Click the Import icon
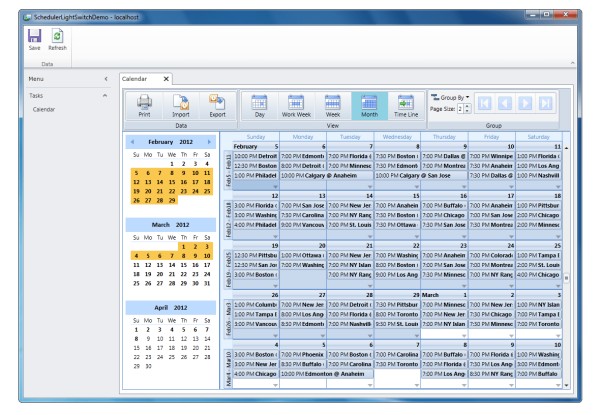This screenshot has width=600, height=415. click(x=180, y=102)
